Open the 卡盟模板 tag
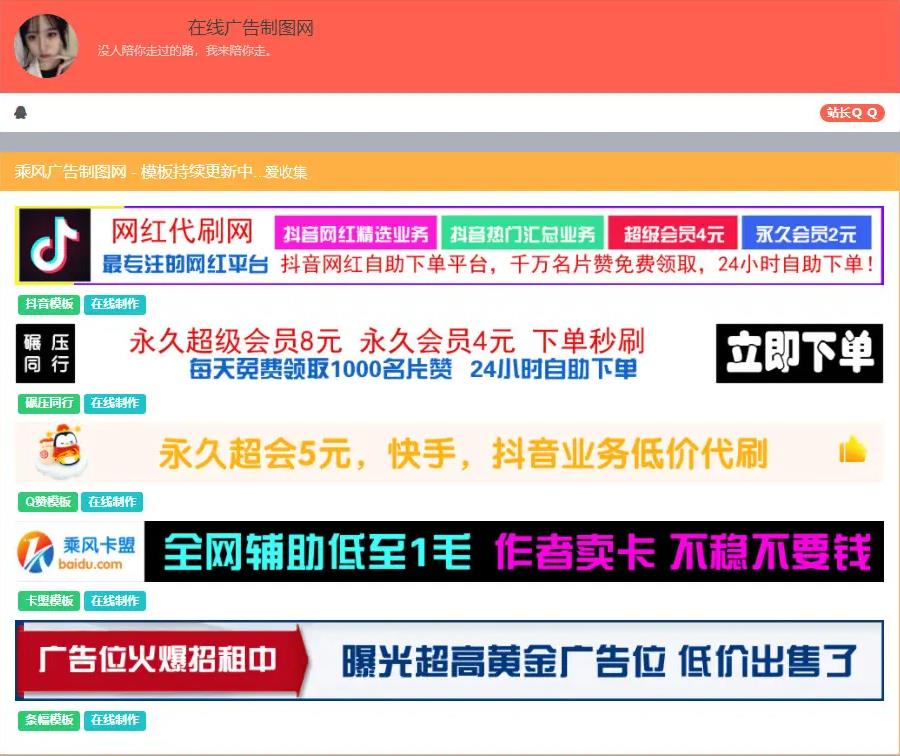The image size is (900, 756). (49, 601)
